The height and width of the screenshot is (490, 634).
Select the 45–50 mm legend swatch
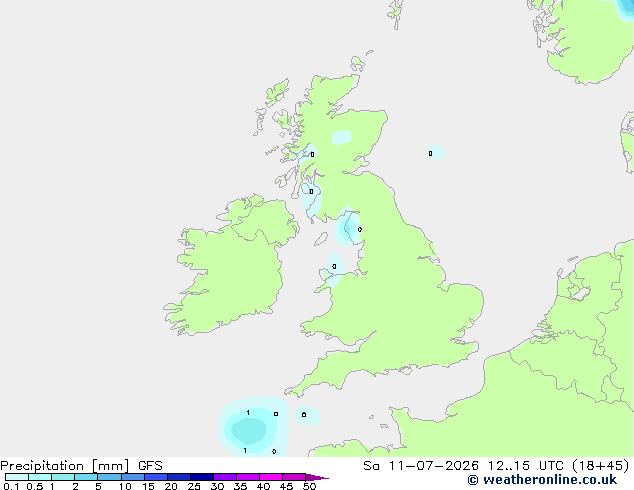pos(294,477)
